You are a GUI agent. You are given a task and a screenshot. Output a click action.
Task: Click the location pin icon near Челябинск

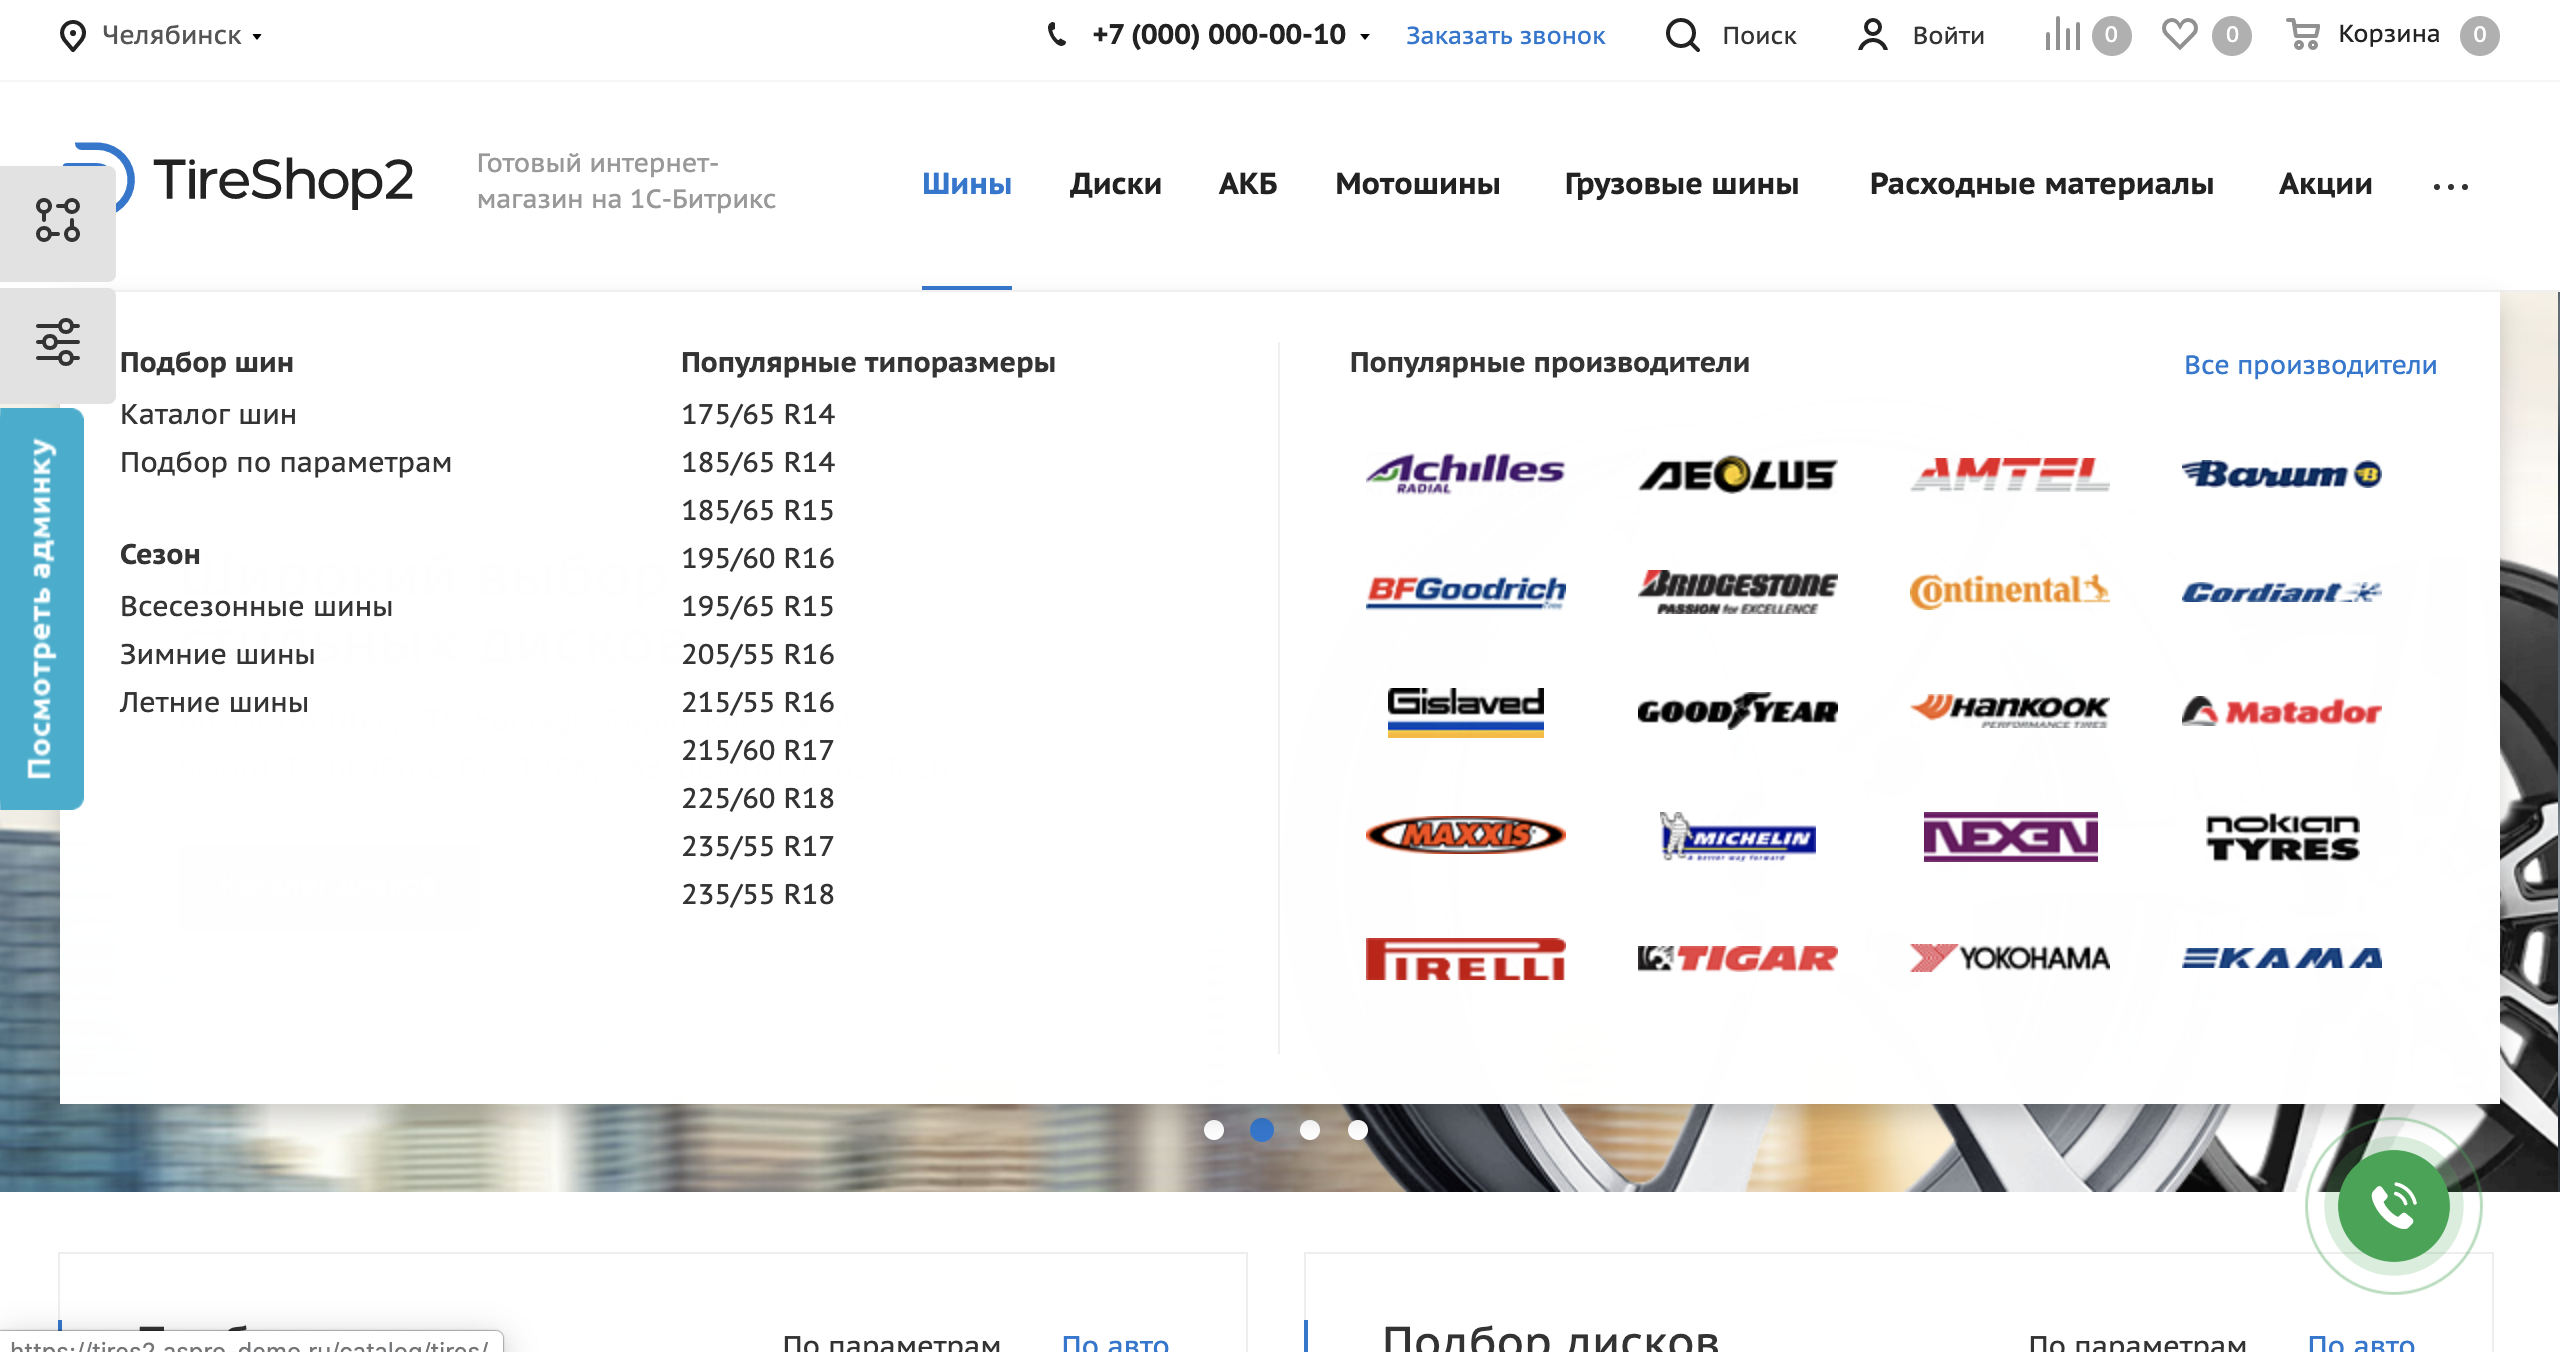tap(72, 36)
